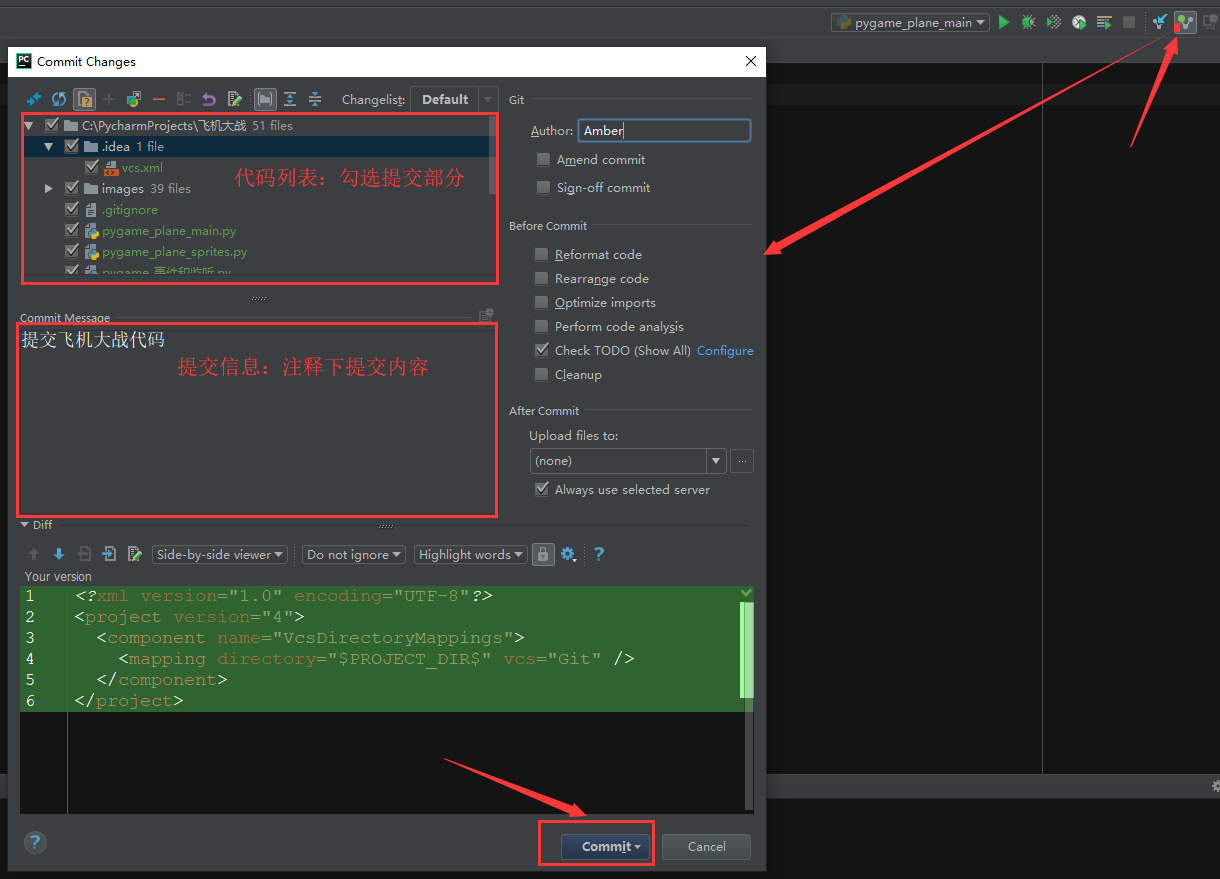Click Run with Coverage icon in main toolbar
The image size is (1220, 879).
(x=1054, y=22)
